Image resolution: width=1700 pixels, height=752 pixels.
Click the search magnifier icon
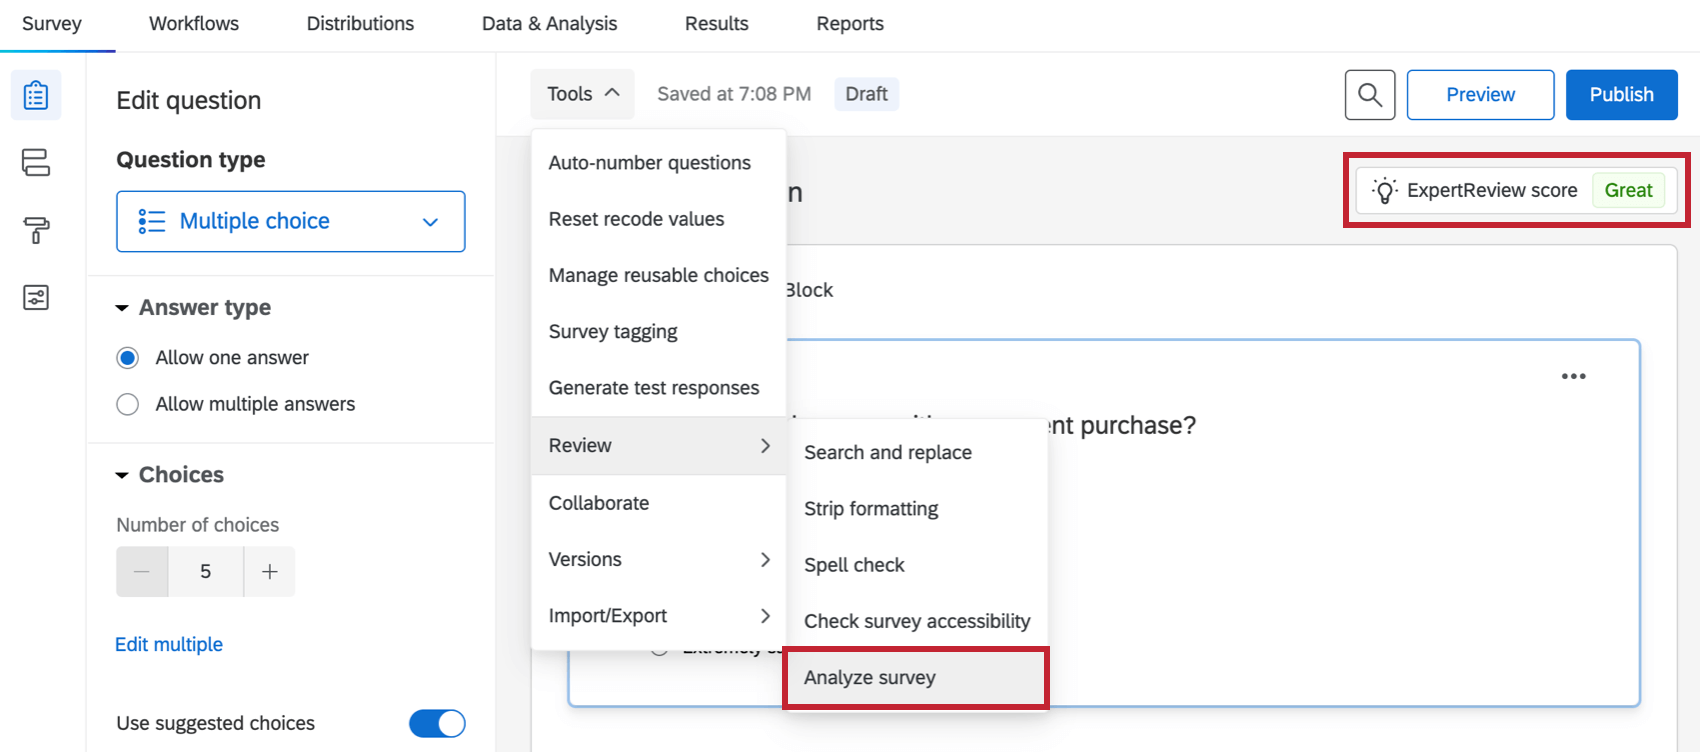1370,95
